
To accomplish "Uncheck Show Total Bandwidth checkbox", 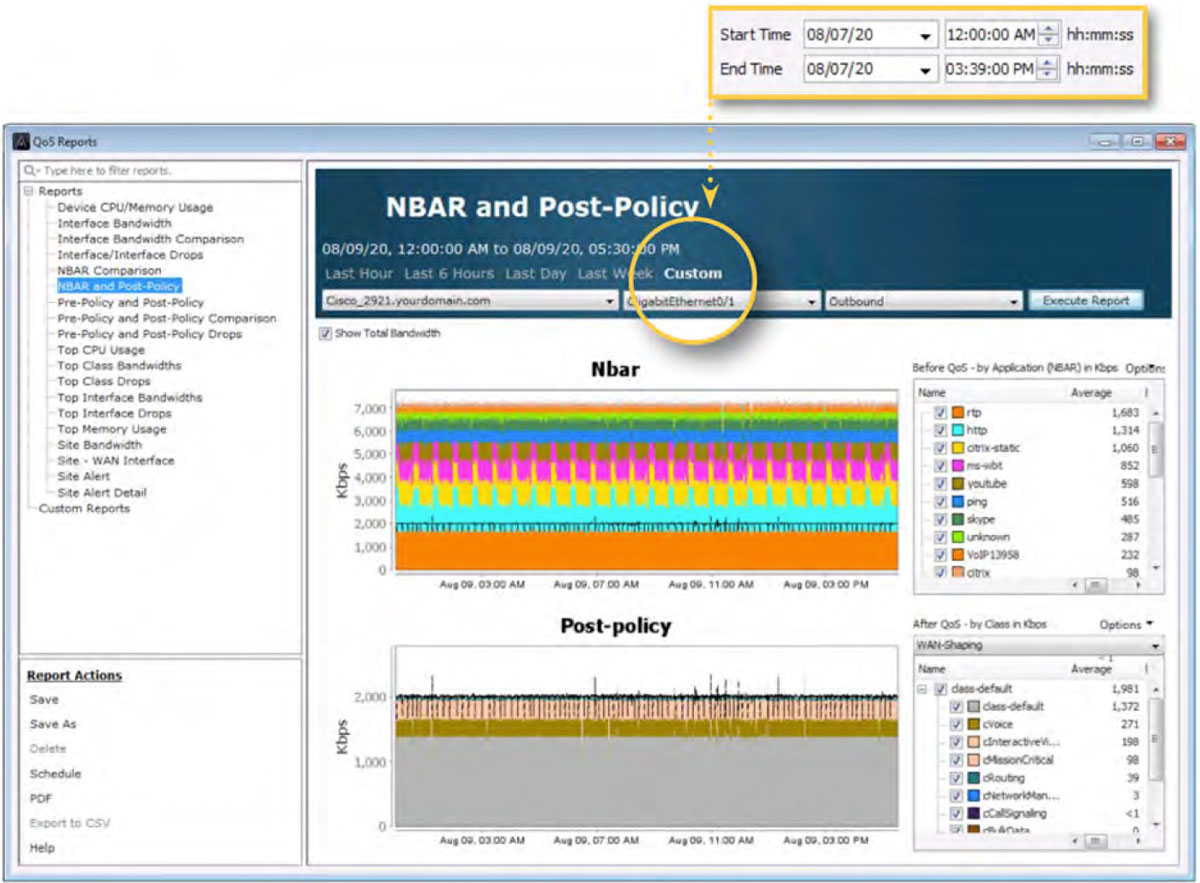I will pos(324,333).
